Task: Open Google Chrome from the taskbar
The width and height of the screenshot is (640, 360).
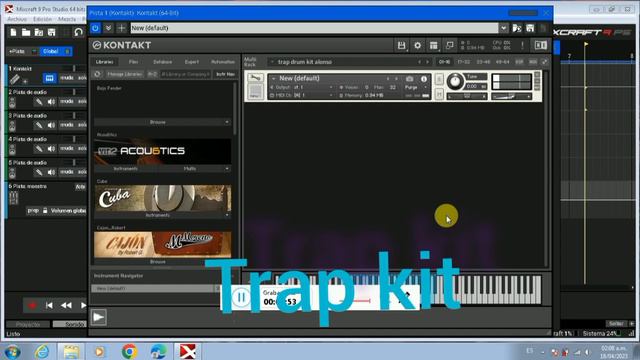Action: pos(129,351)
